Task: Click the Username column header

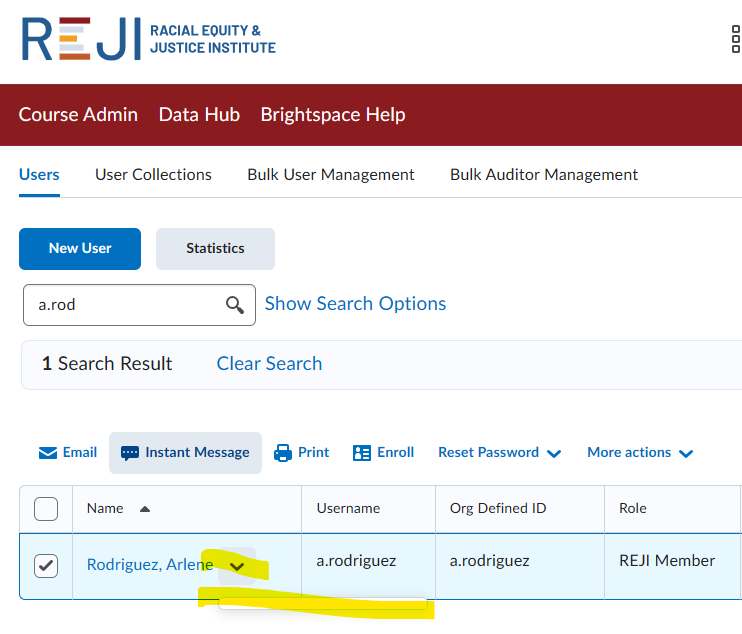Action: coord(348,509)
